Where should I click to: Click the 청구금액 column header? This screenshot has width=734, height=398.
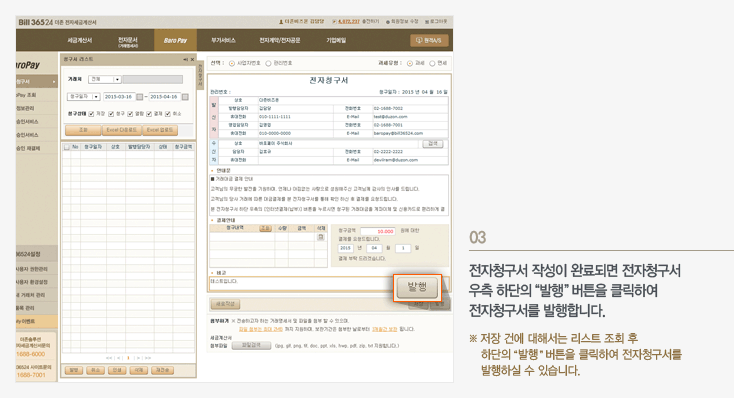point(184,147)
